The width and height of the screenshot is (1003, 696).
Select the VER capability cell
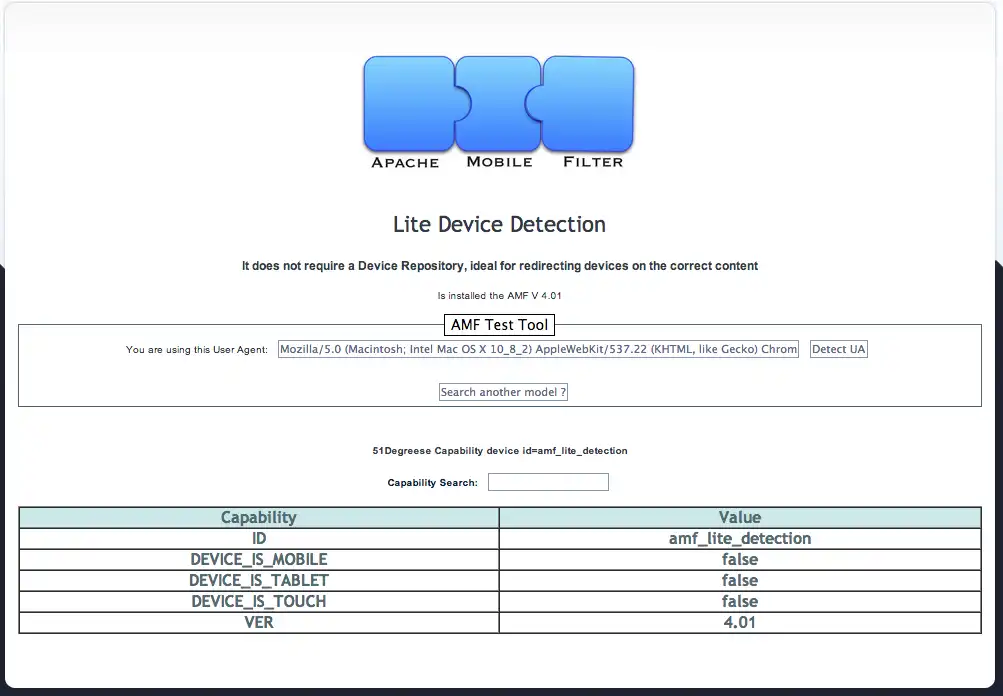point(259,623)
